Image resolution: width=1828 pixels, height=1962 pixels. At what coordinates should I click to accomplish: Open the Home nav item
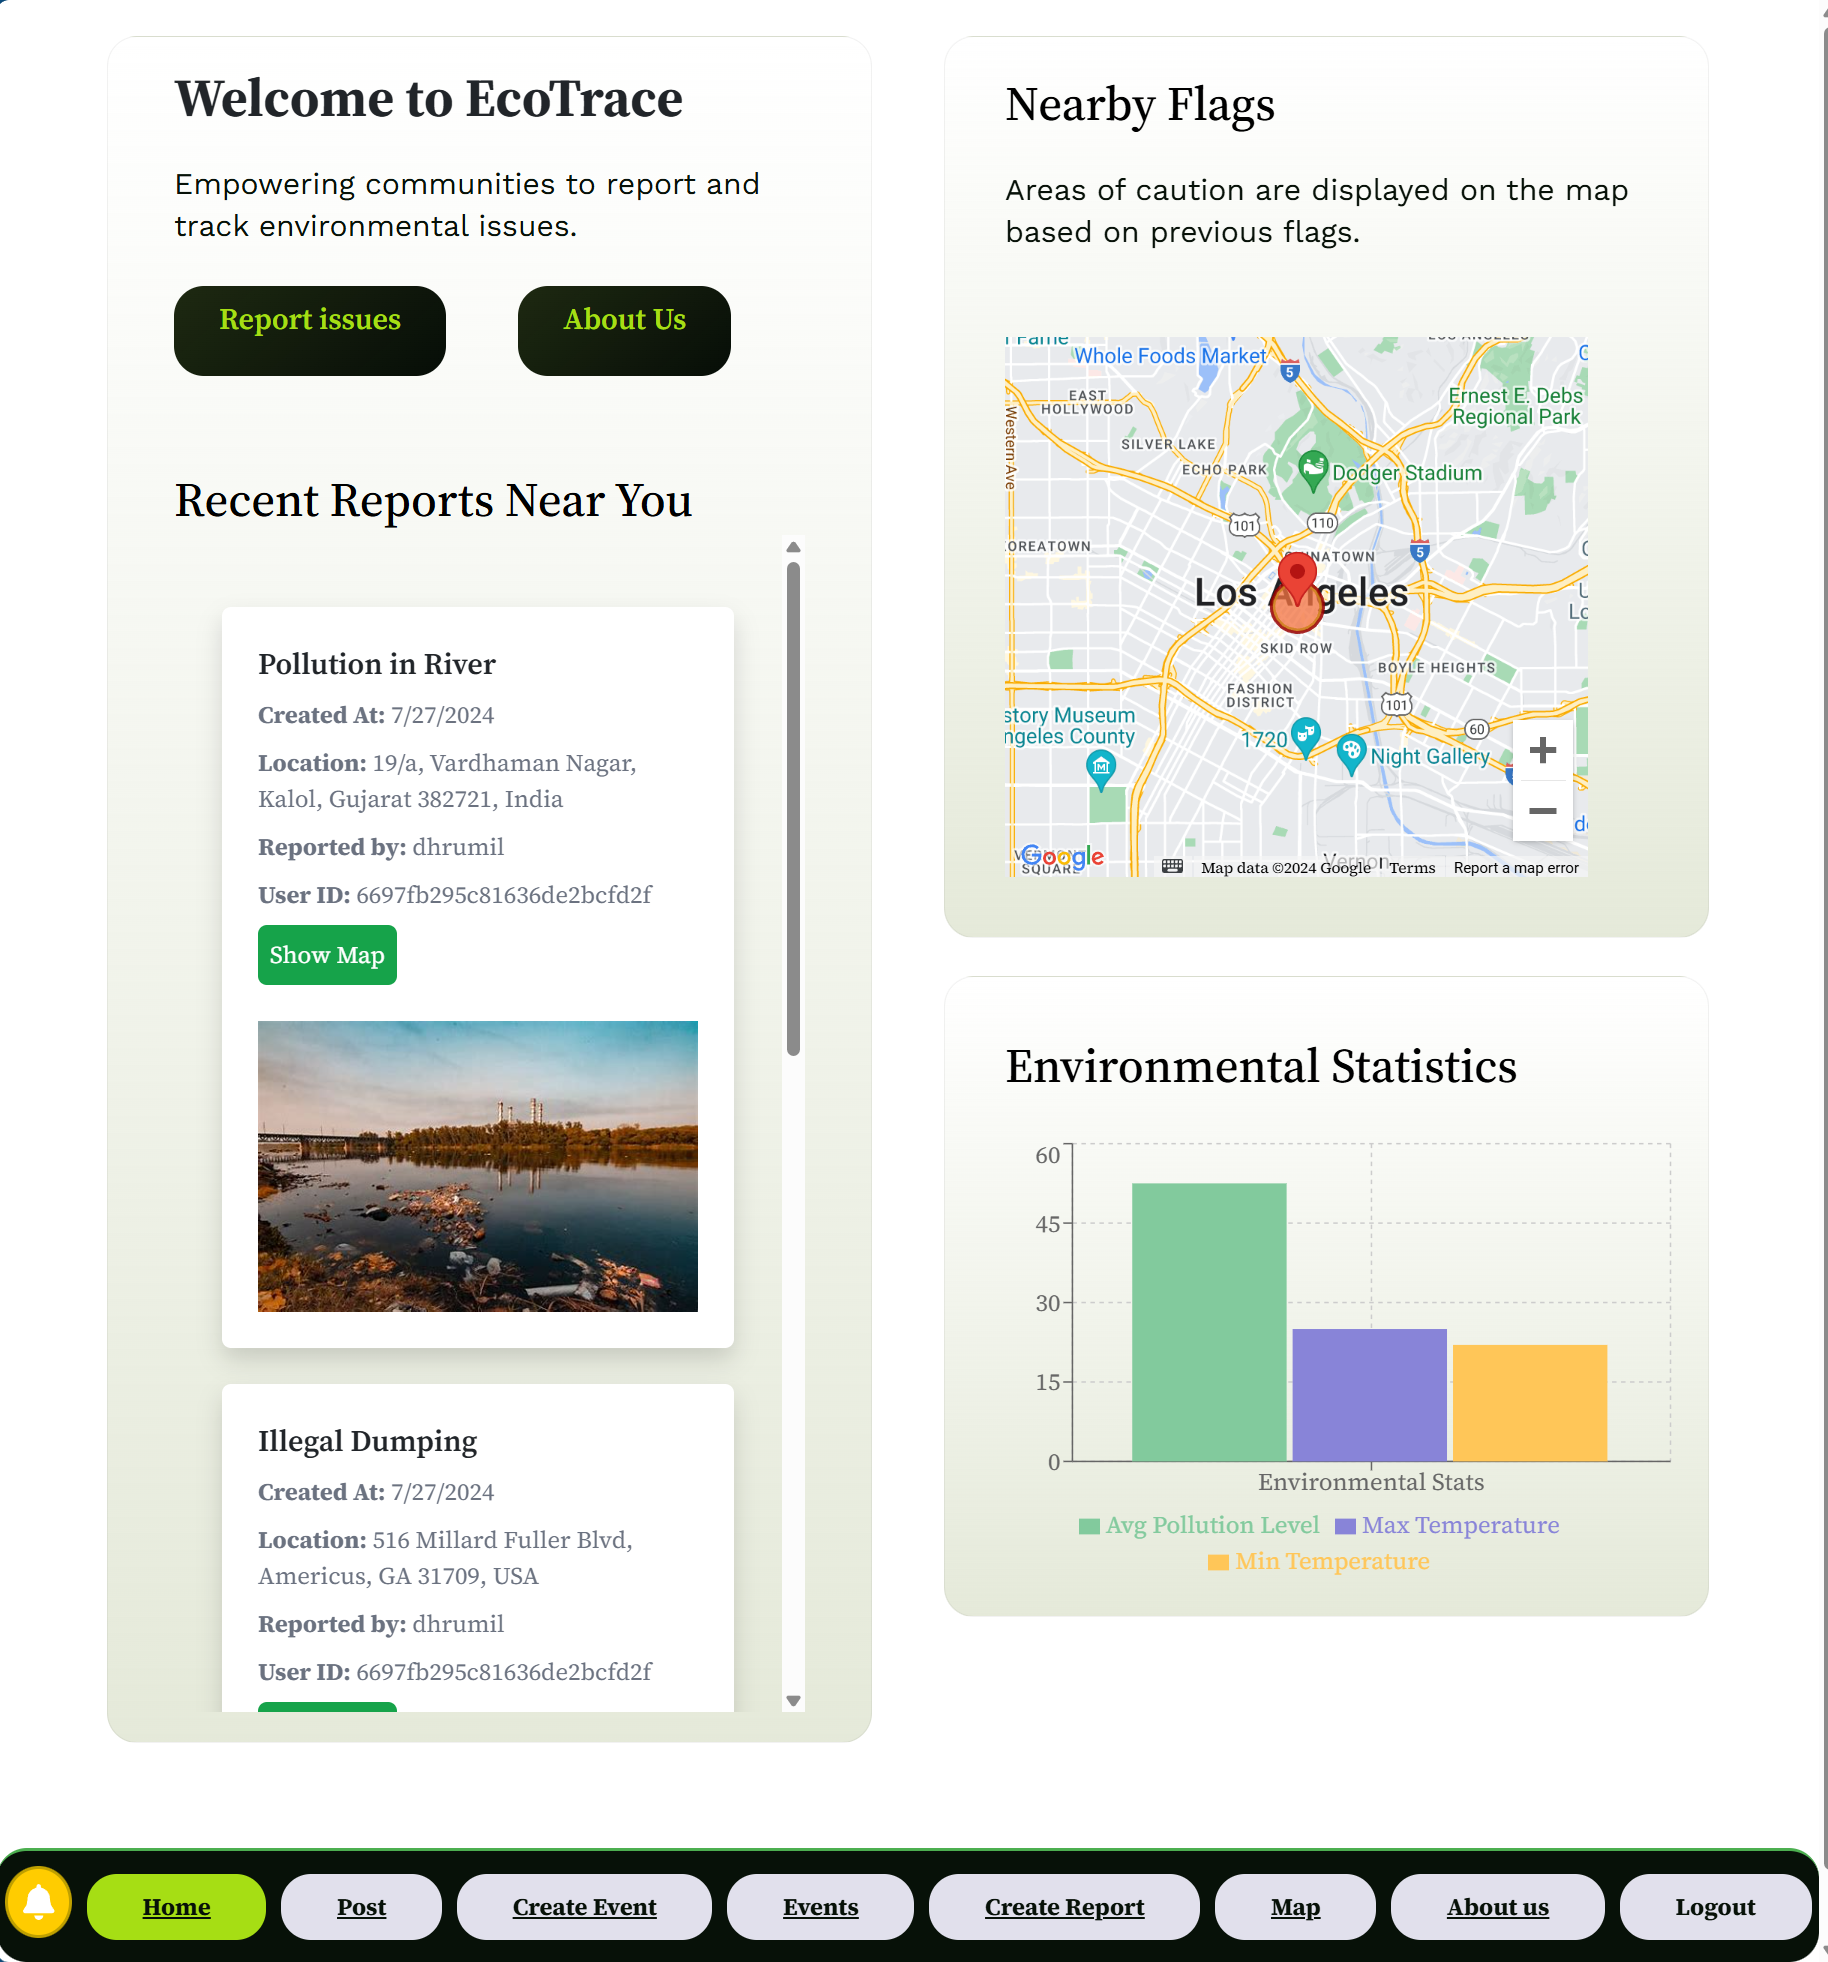pyautogui.click(x=176, y=1907)
